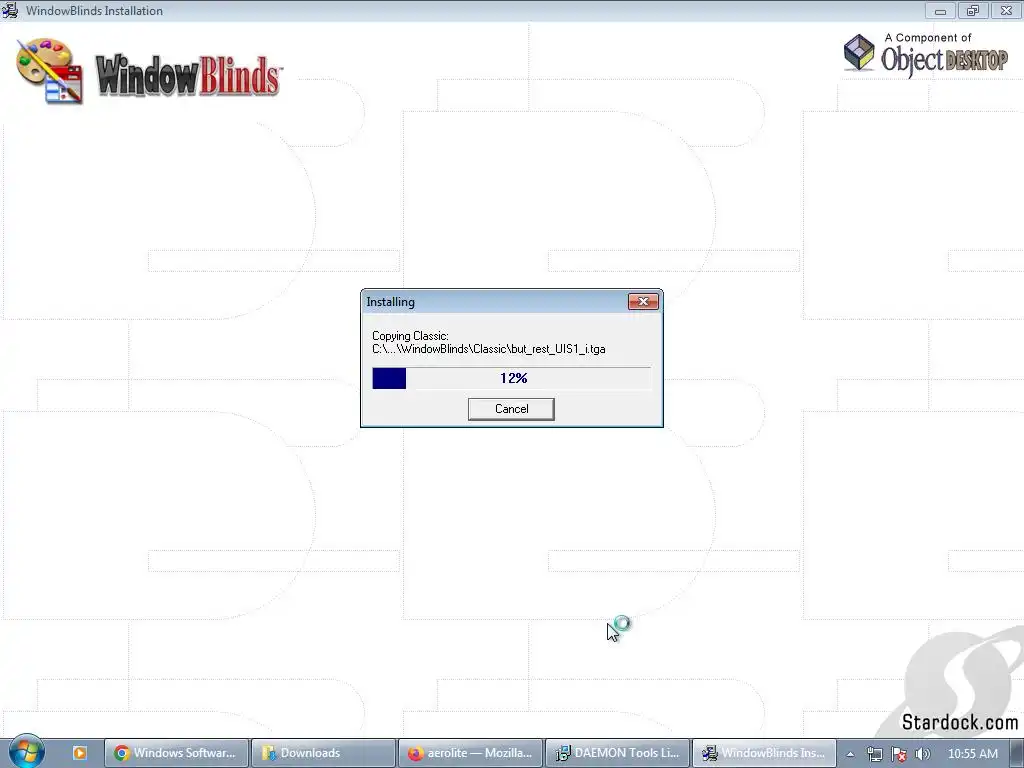Open the network status tray icon
Image resolution: width=1024 pixels, height=768 pixels.
(x=874, y=754)
